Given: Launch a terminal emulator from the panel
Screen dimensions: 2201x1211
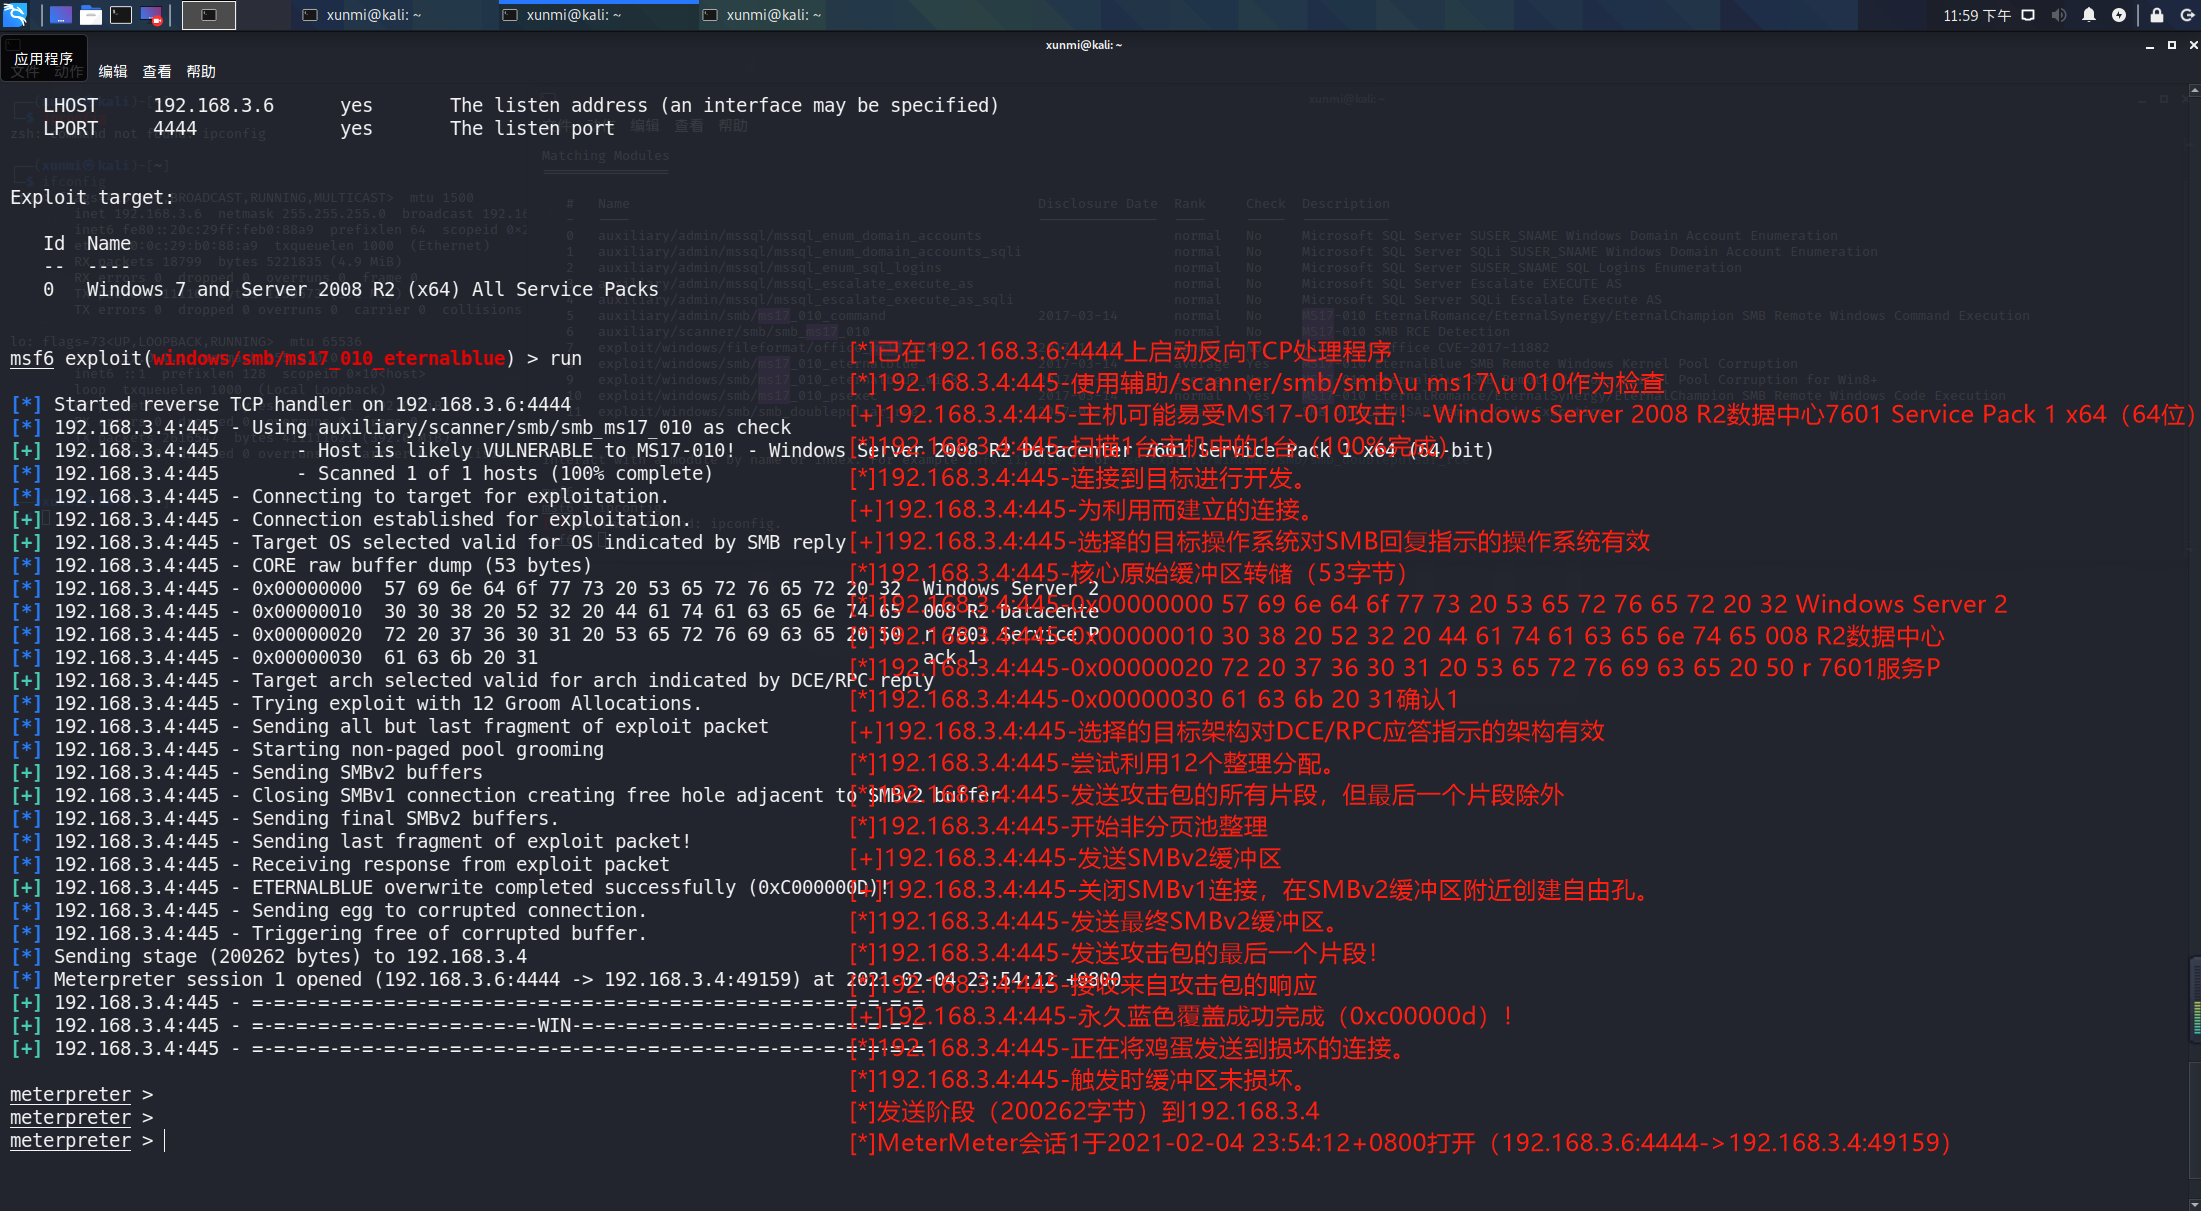Looking at the screenshot, I should click(x=120, y=15).
